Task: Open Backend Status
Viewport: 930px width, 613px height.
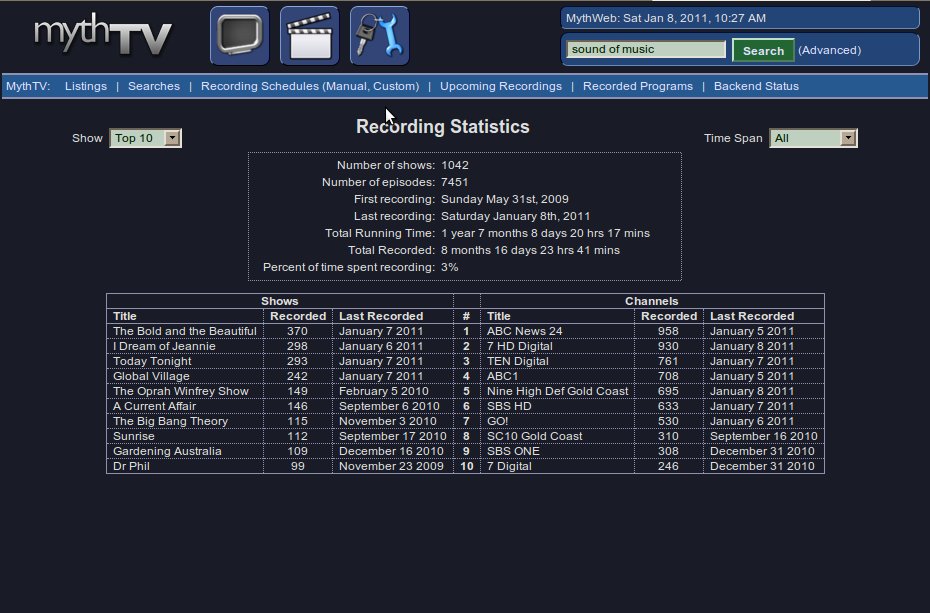Action: pyautogui.click(x=756, y=86)
